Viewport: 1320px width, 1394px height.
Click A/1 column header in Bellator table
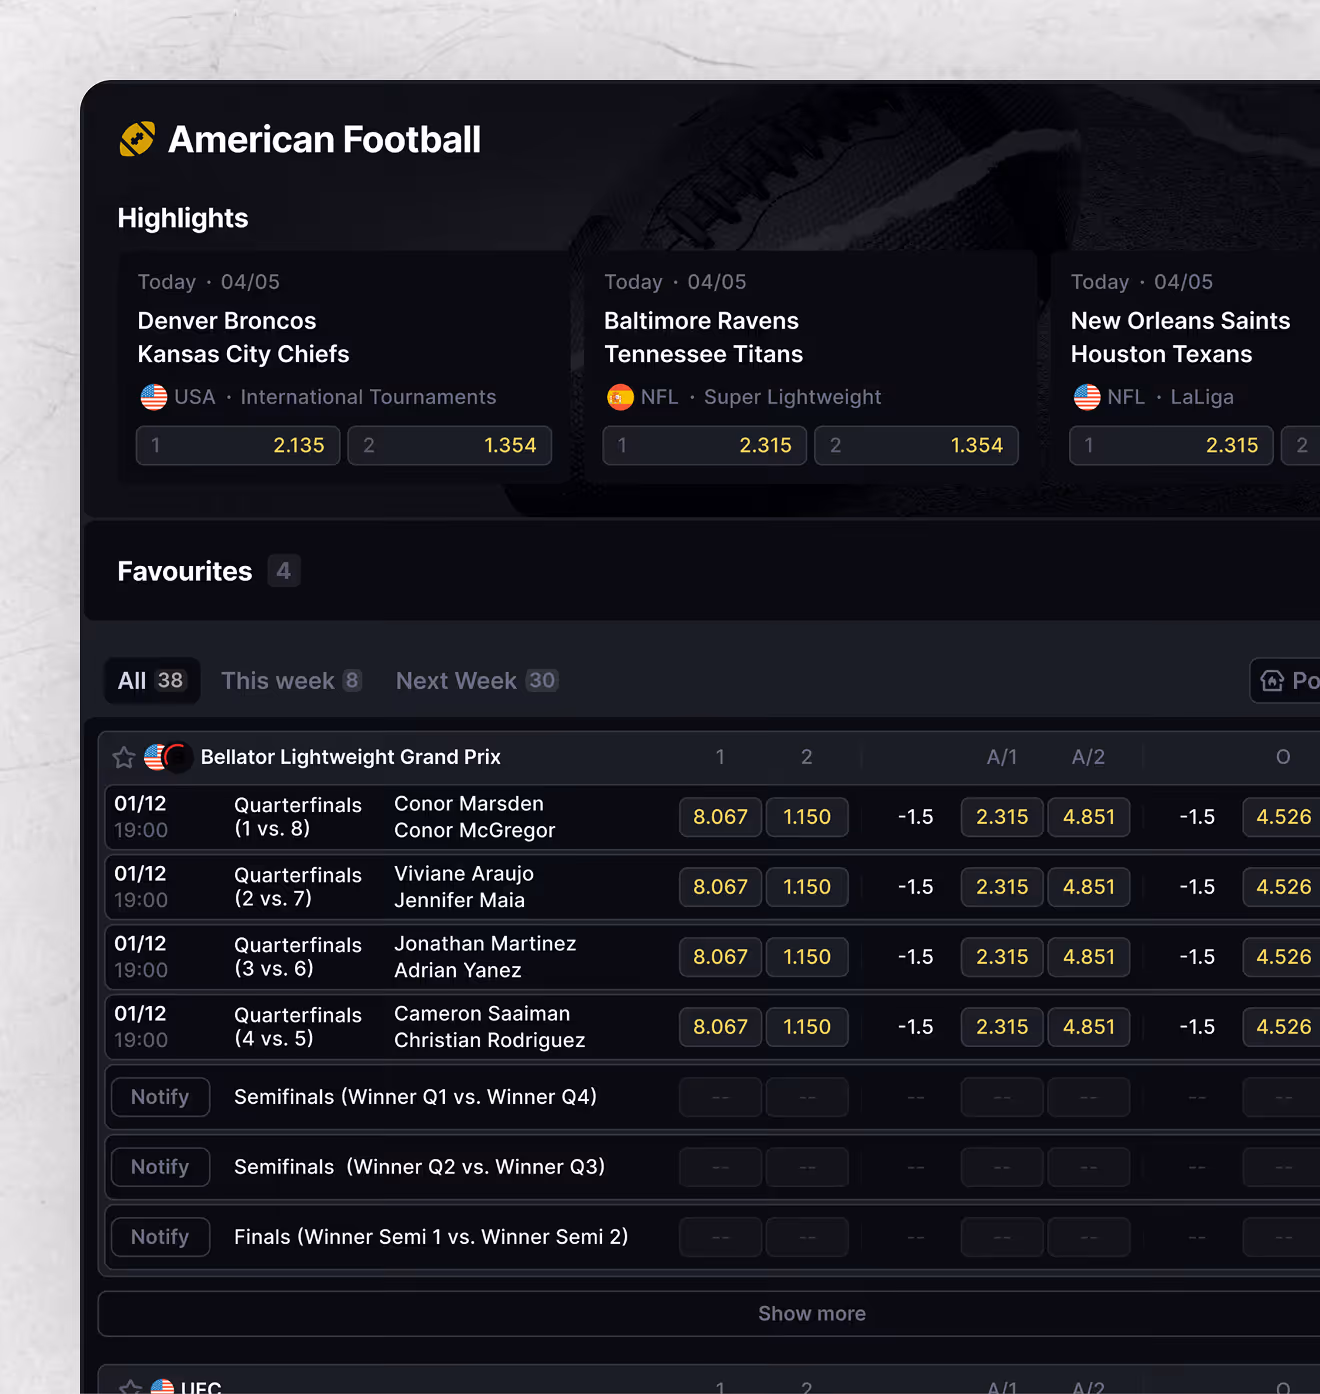1002,757
